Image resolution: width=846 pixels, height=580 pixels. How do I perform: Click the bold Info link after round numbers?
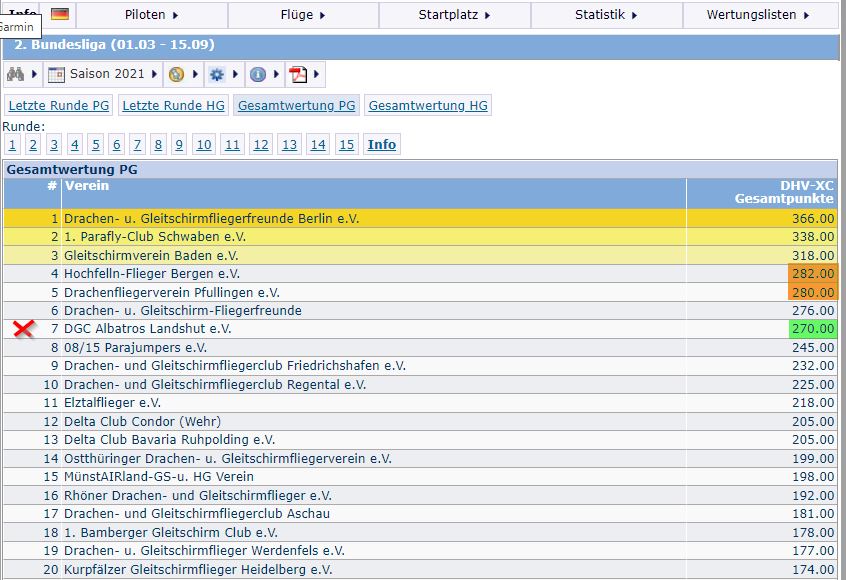coord(382,145)
